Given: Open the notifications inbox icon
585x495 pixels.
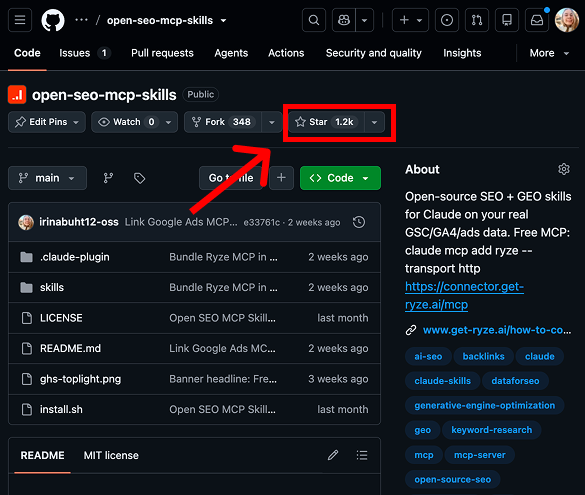Looking at the screenshot, I should click(x=536, y=20).
